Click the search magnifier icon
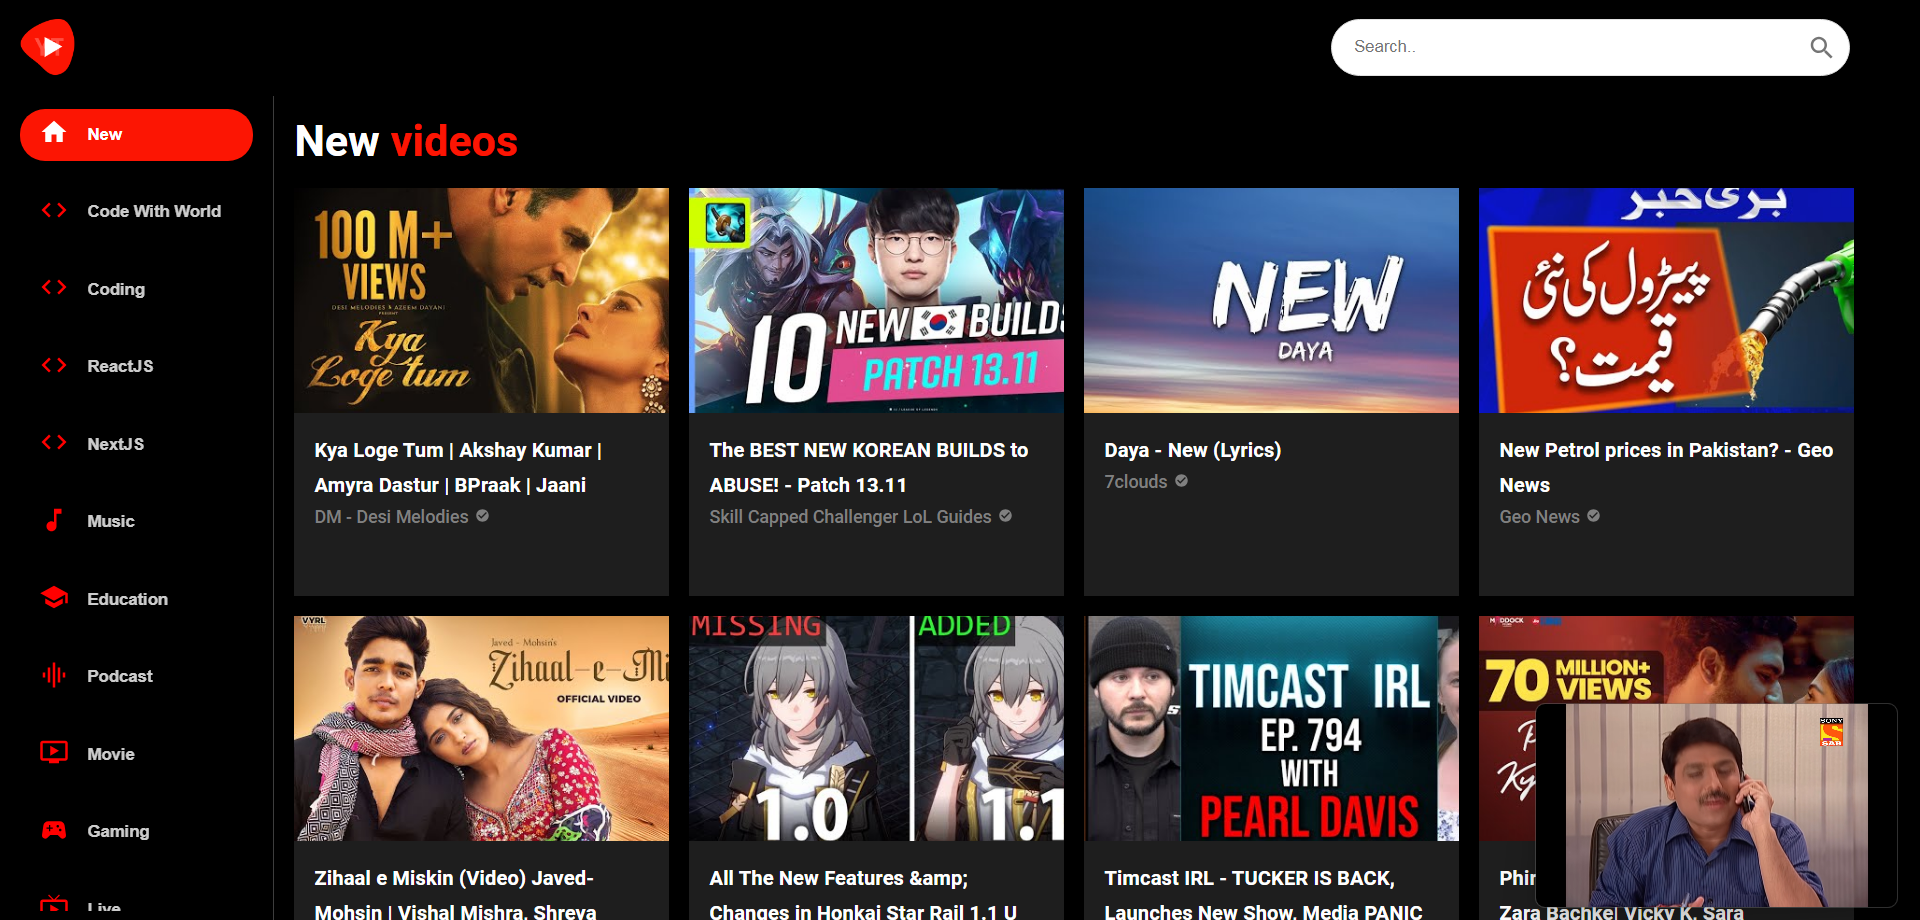 1821,47
